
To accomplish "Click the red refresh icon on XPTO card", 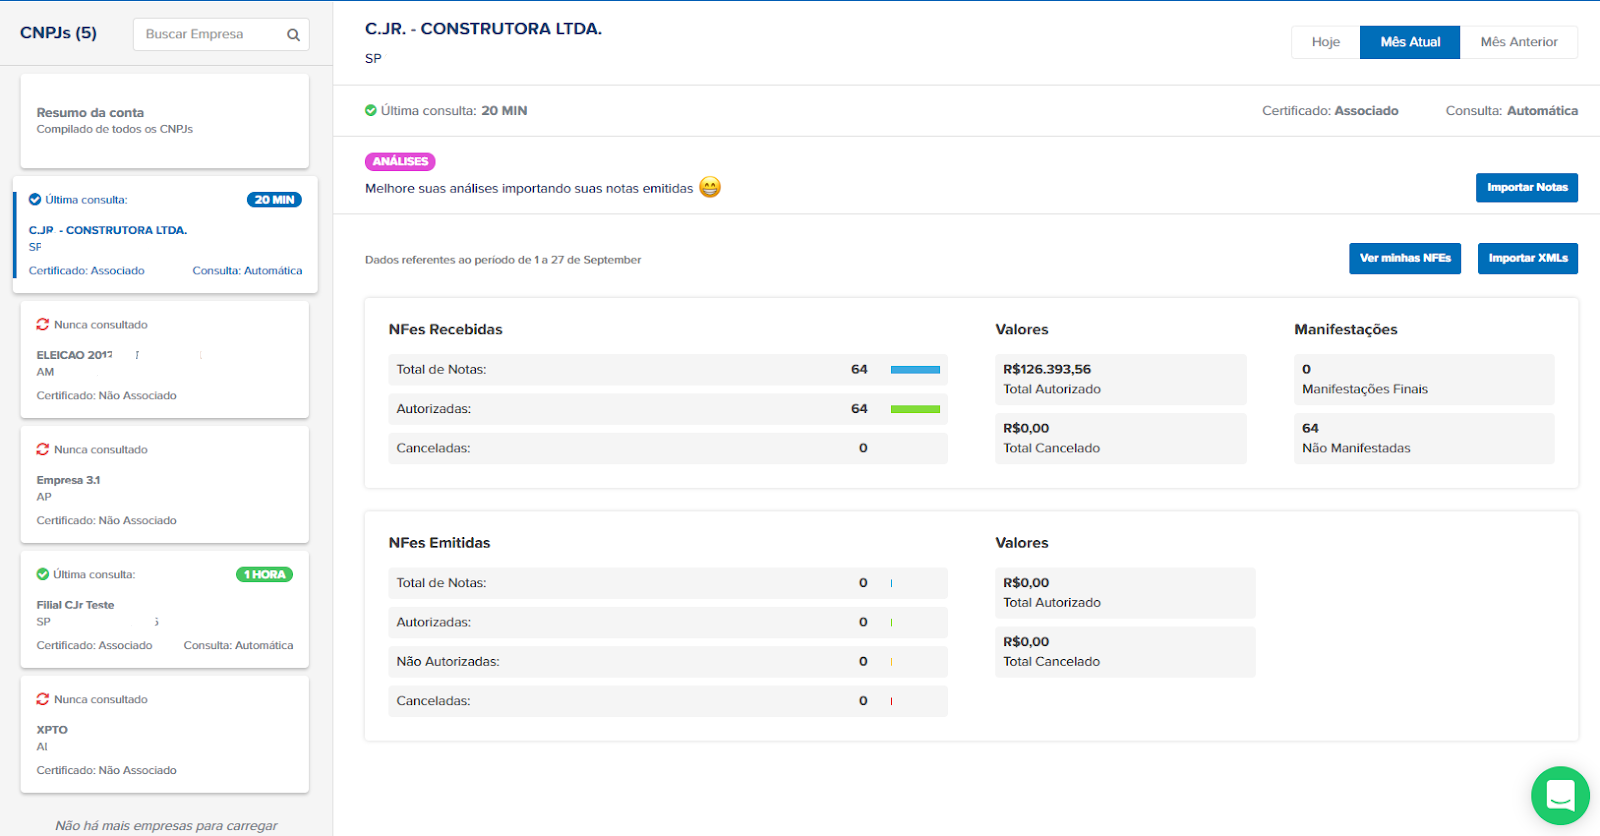I will 43,699.
